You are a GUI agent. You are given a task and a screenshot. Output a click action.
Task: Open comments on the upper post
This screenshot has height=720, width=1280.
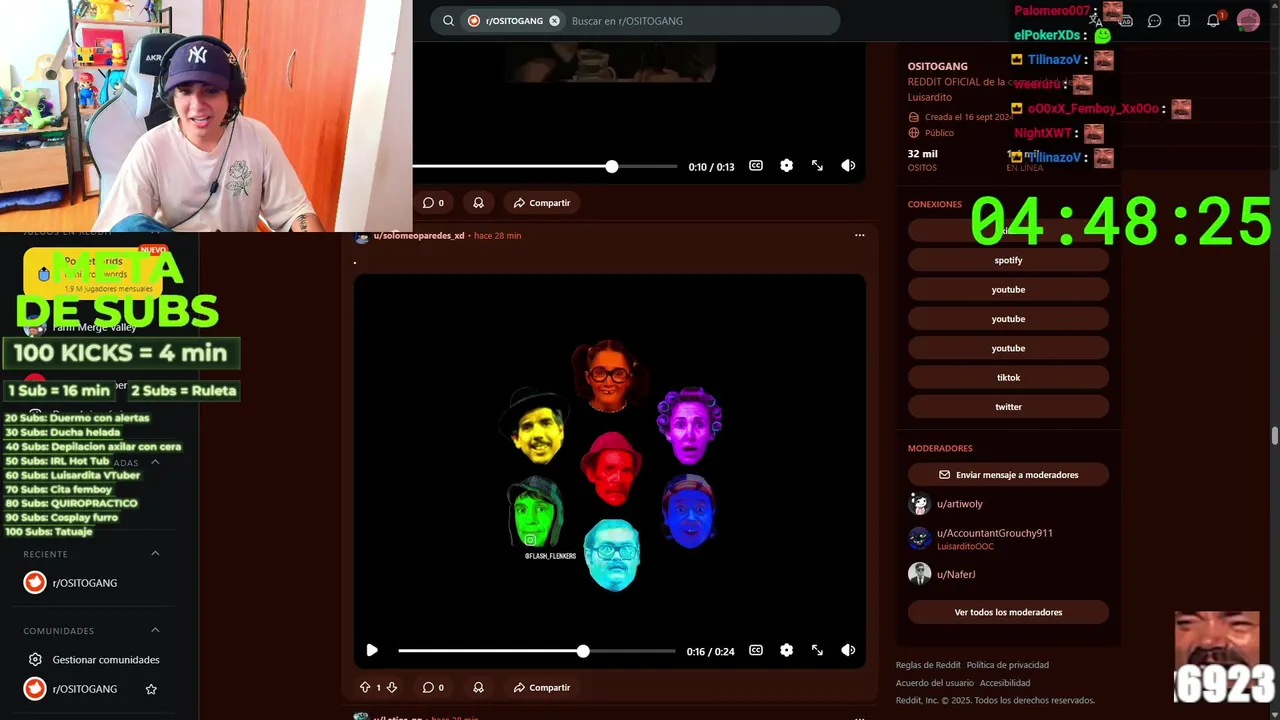pos(433,203)
